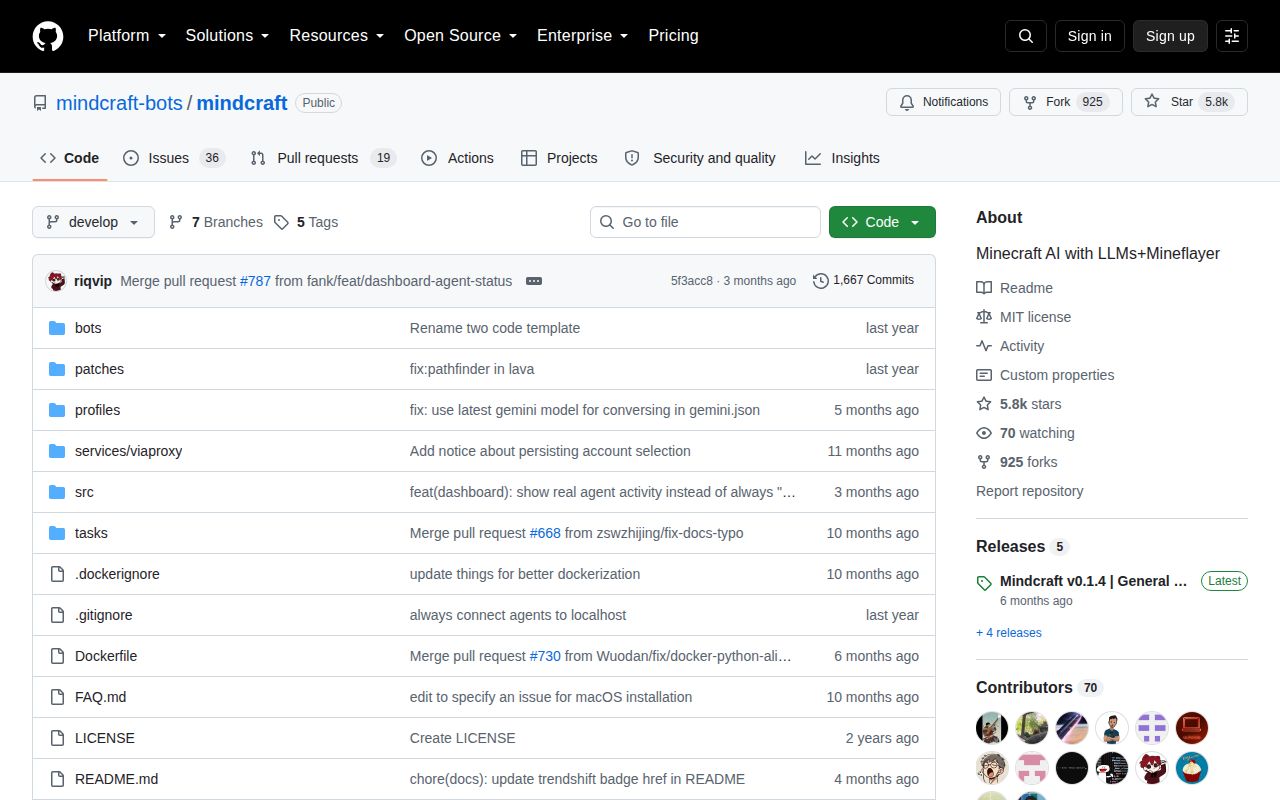Screen dimensions: 1280x800
Task: Switch to the Pull requests tab
Action: (x=323, y=158)
